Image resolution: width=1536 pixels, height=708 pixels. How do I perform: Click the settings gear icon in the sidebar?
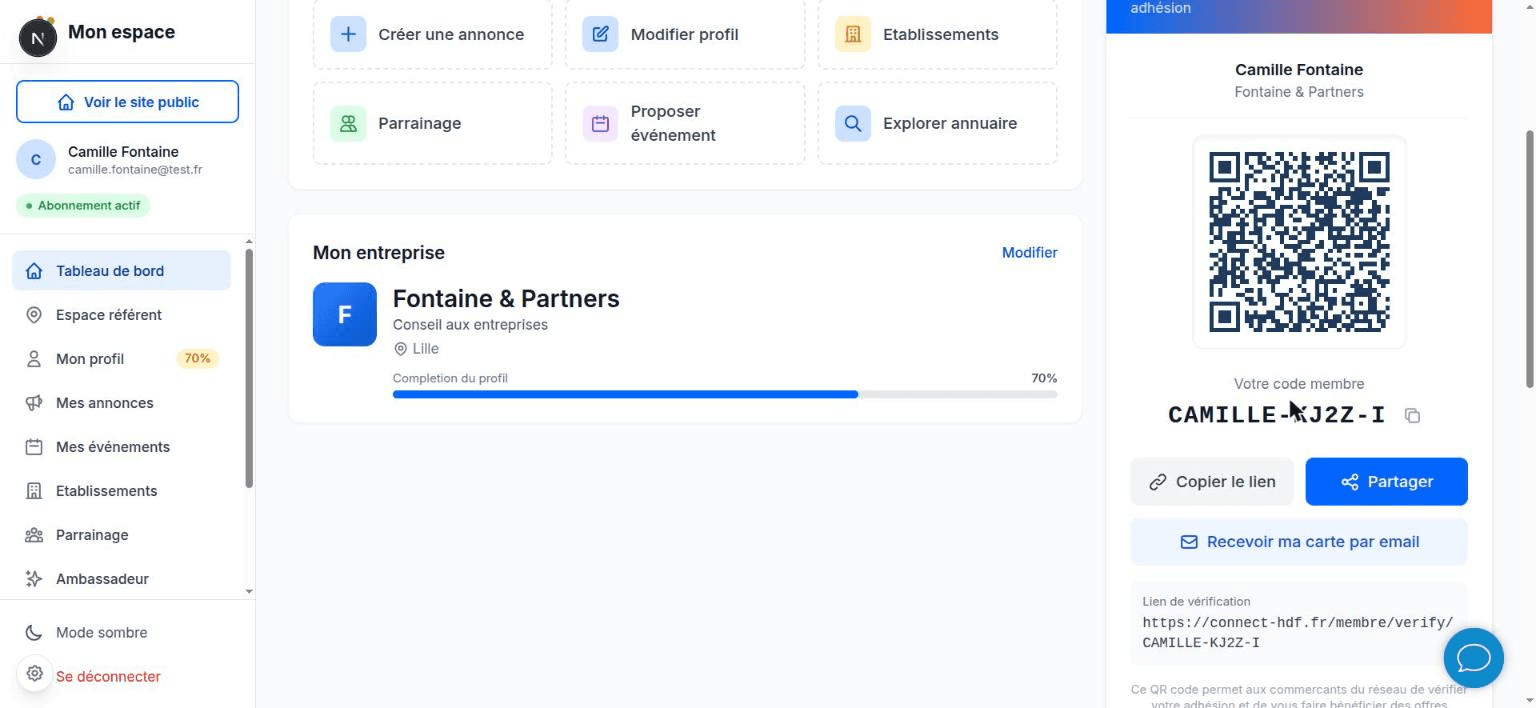coord(34,673)
